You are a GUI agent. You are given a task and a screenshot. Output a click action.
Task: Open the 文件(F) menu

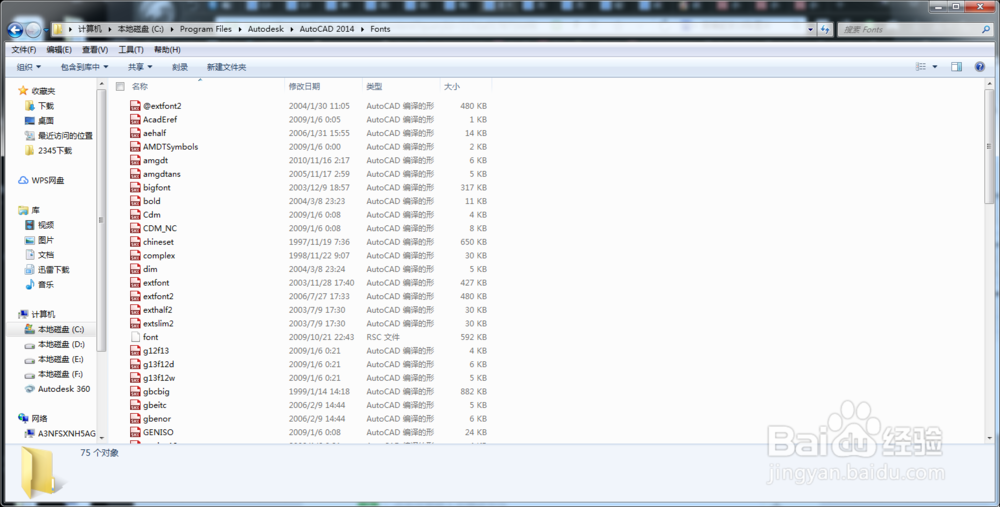tap(24, 50)
